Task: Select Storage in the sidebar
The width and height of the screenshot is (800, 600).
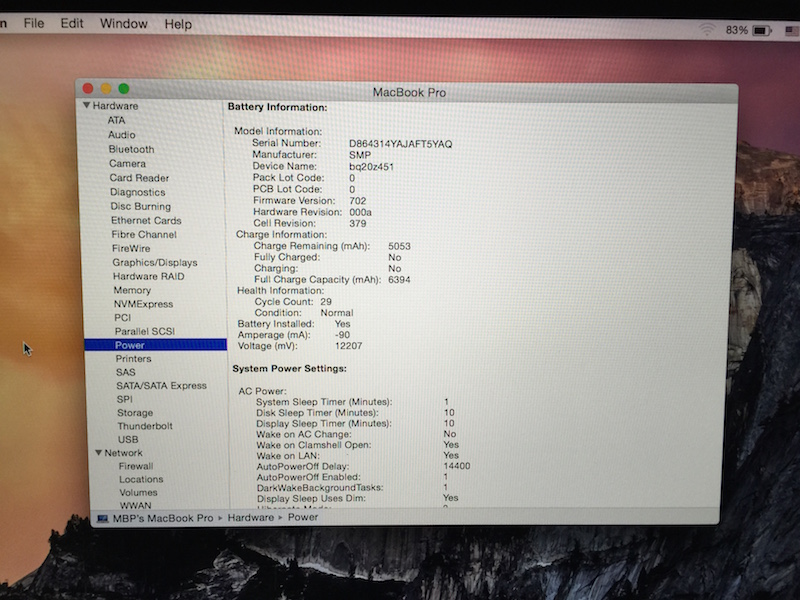Action: pyautogui.click(x=135, y=413)
